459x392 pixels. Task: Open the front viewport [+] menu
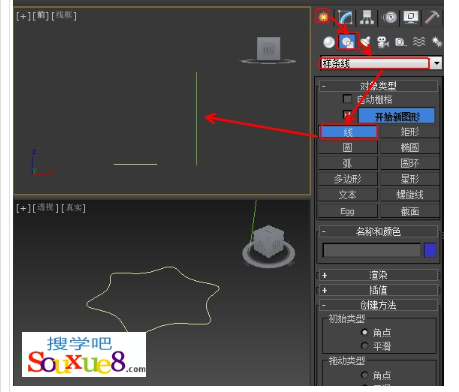click(x=23, y=16)
